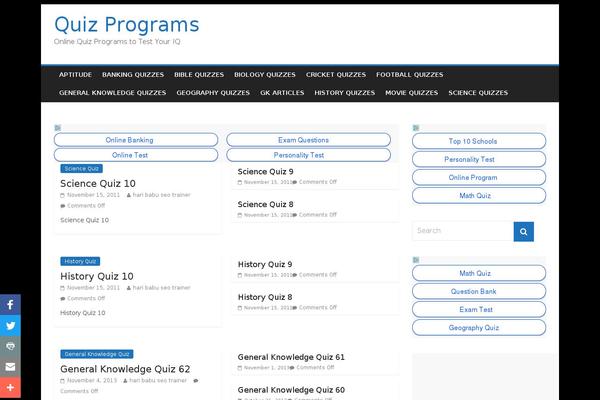
Task: Open the Aptitude menu item
Action: click(x=75, y=74)
